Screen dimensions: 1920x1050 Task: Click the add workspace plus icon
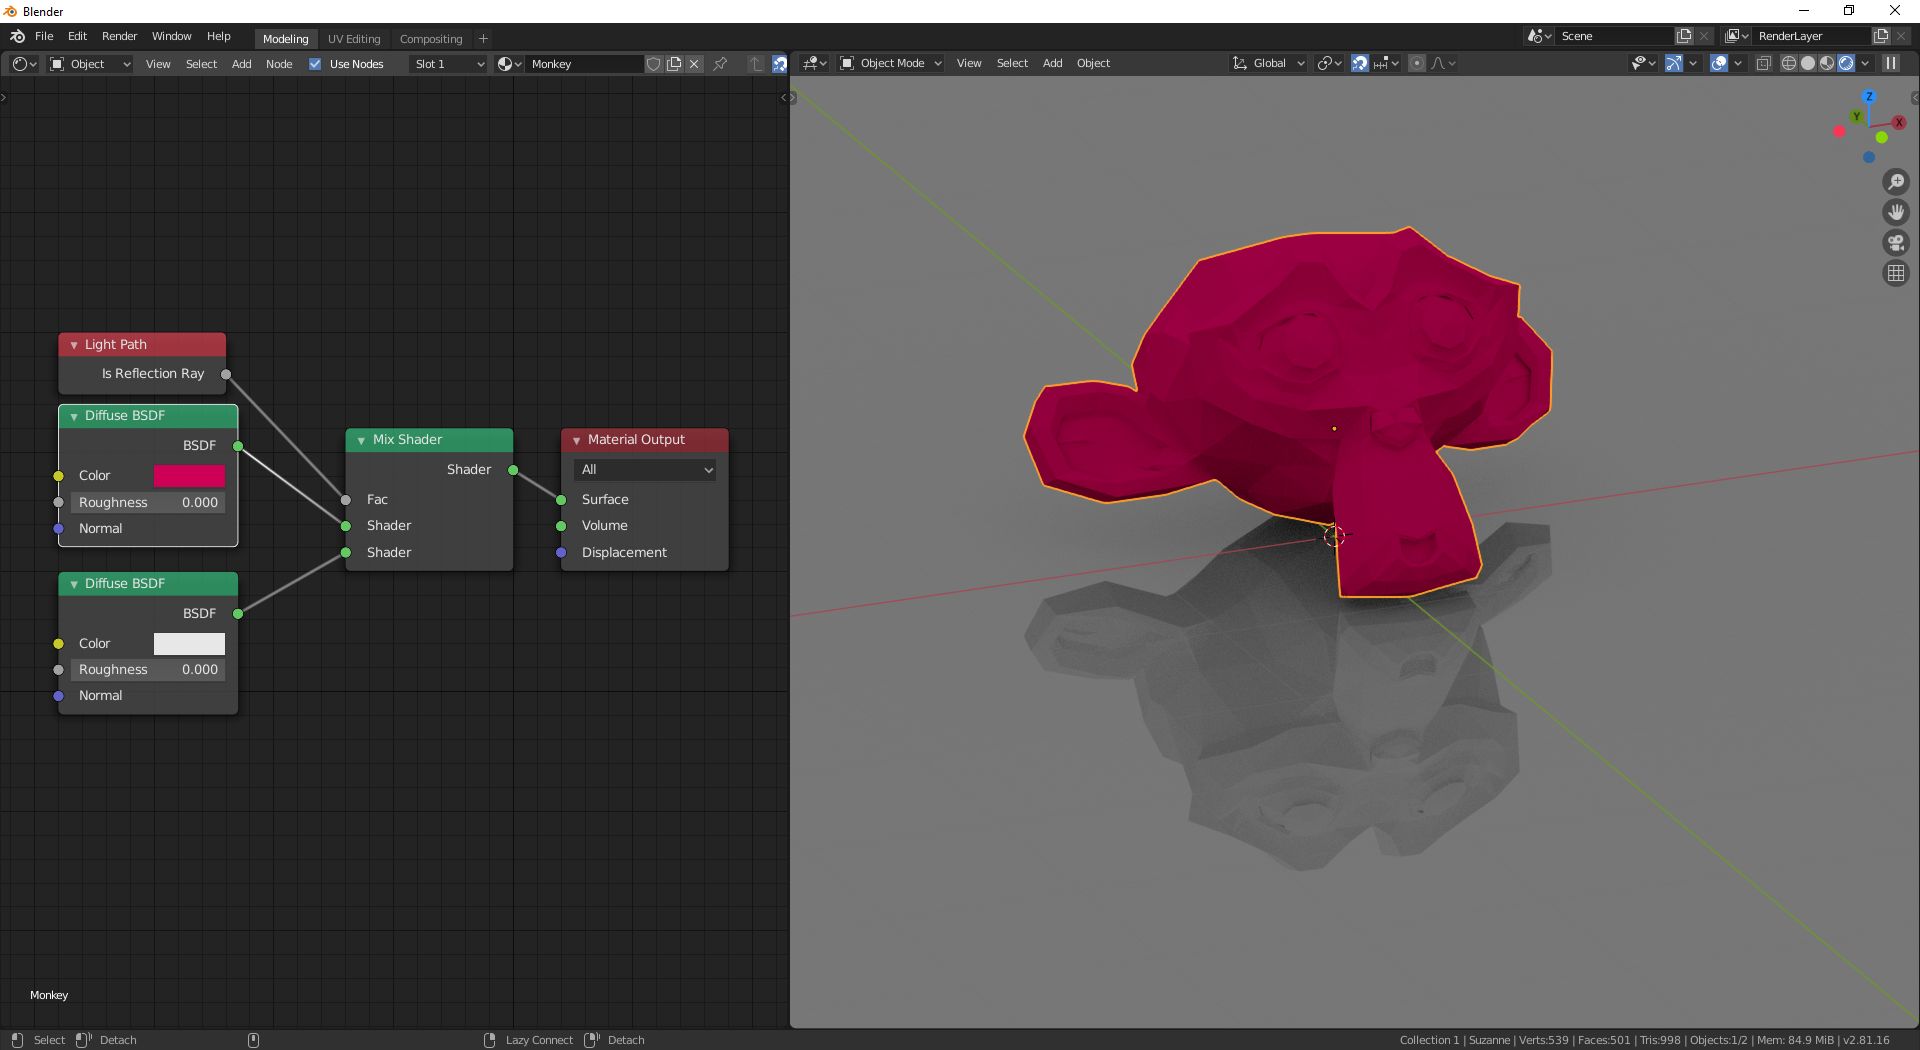484,39
